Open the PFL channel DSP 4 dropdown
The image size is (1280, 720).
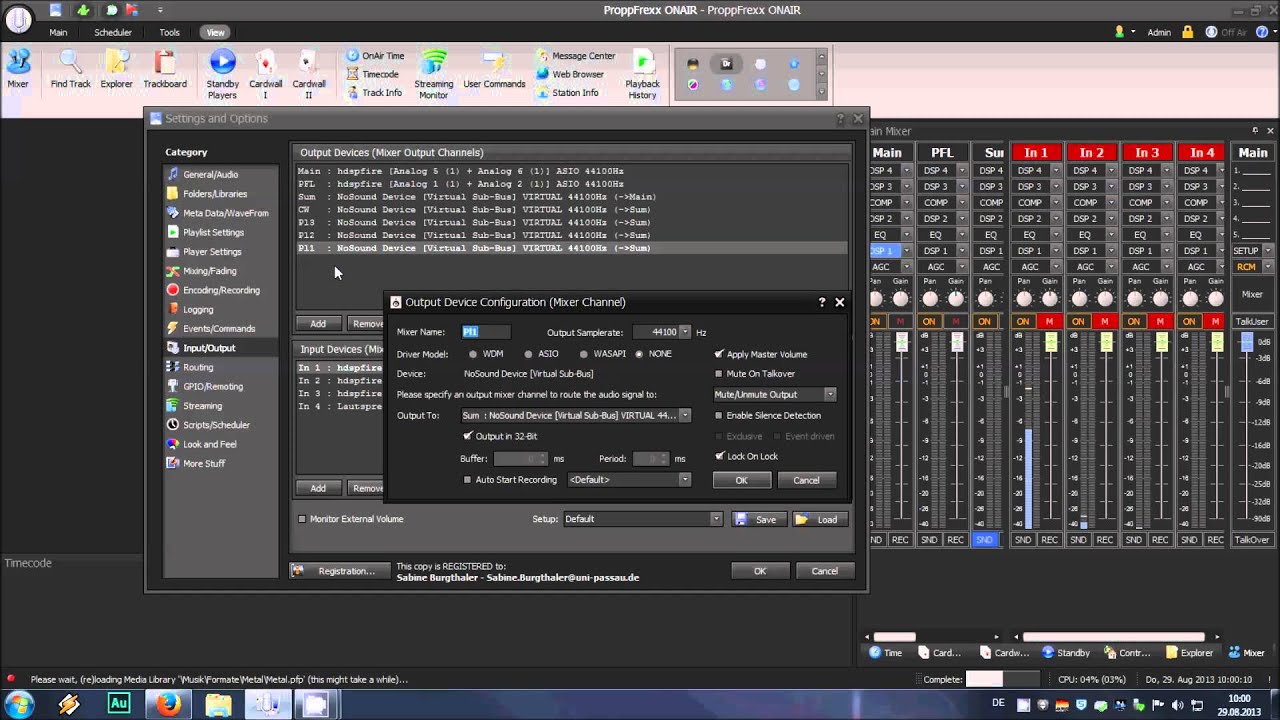(x=963, y=171)
